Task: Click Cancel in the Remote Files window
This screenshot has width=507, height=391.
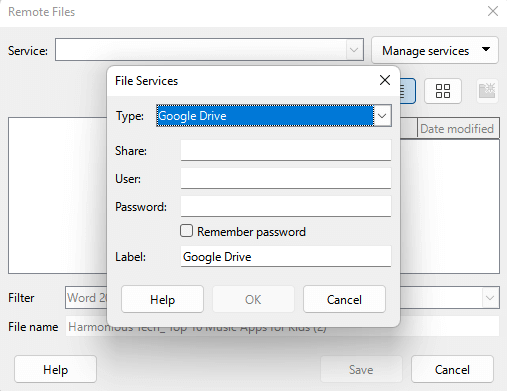Action: pyautogui.click(x=452, y=369)
